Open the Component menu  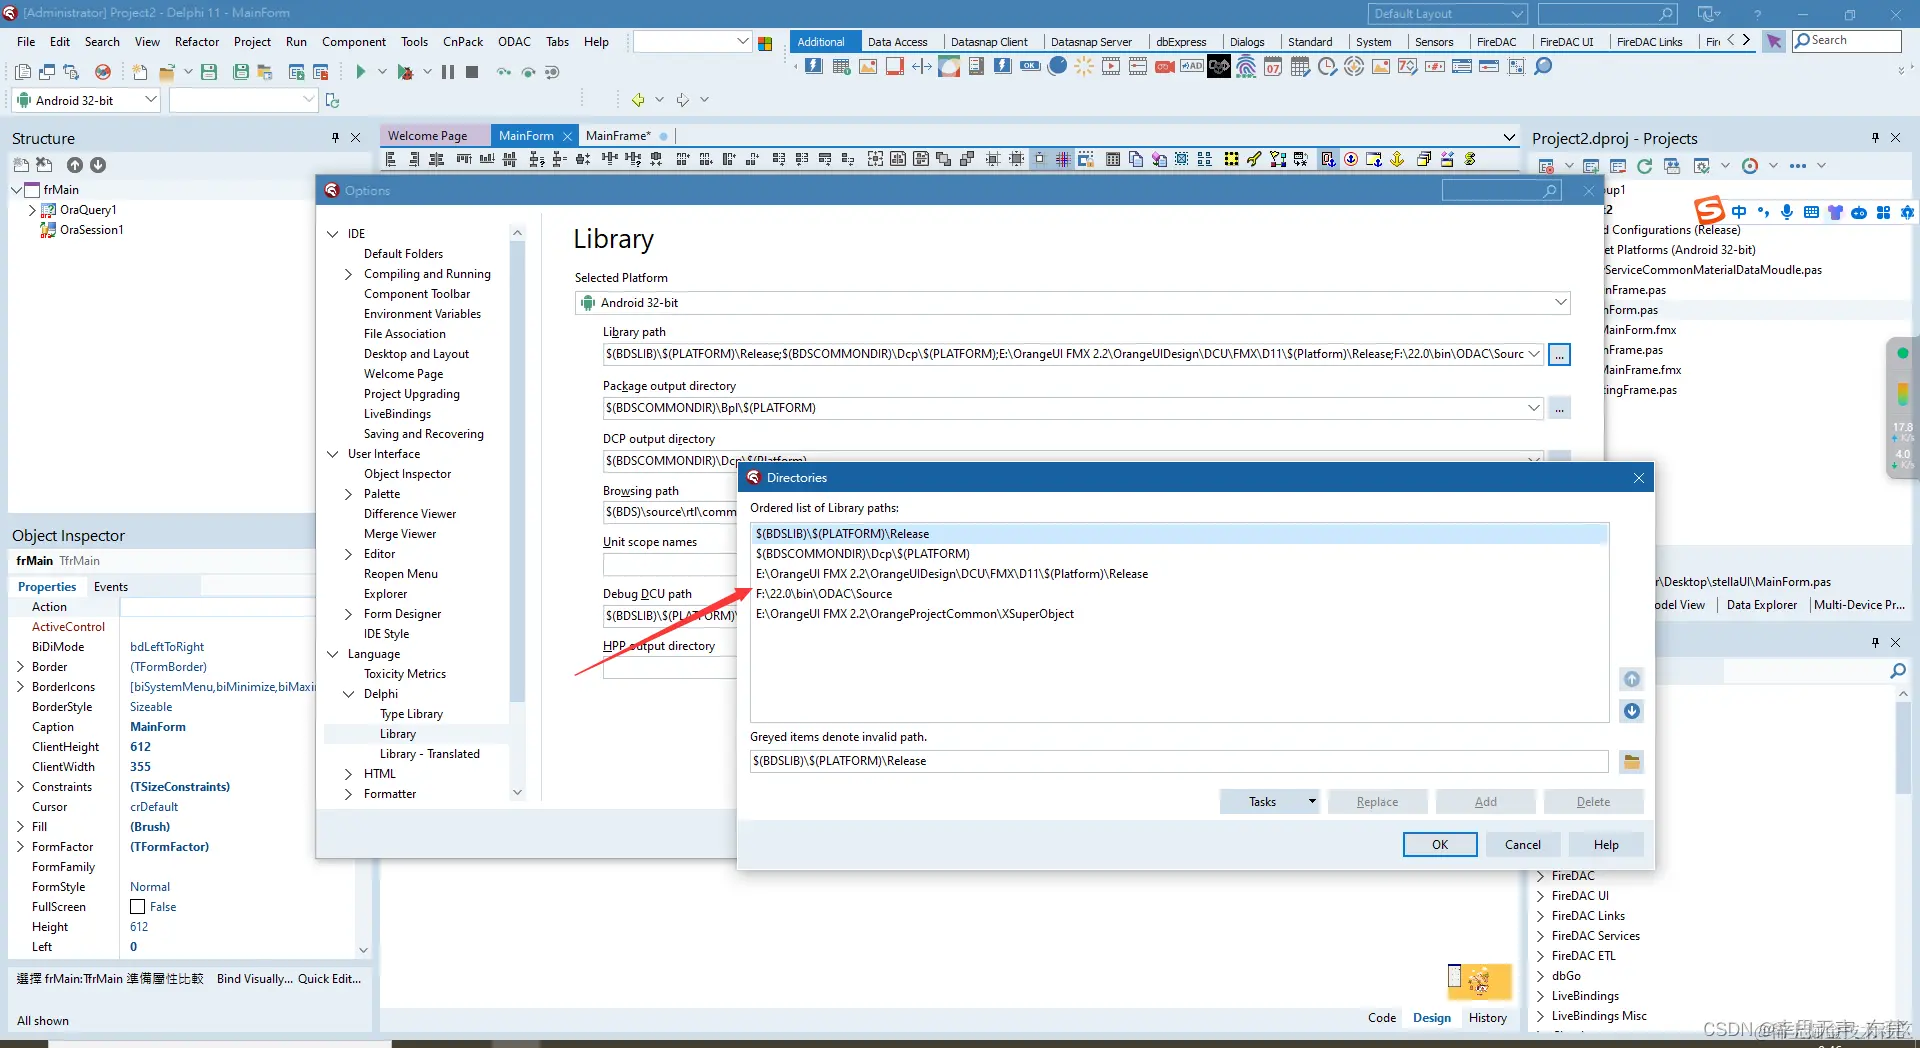pyautogui.click(x=353, y=42)
